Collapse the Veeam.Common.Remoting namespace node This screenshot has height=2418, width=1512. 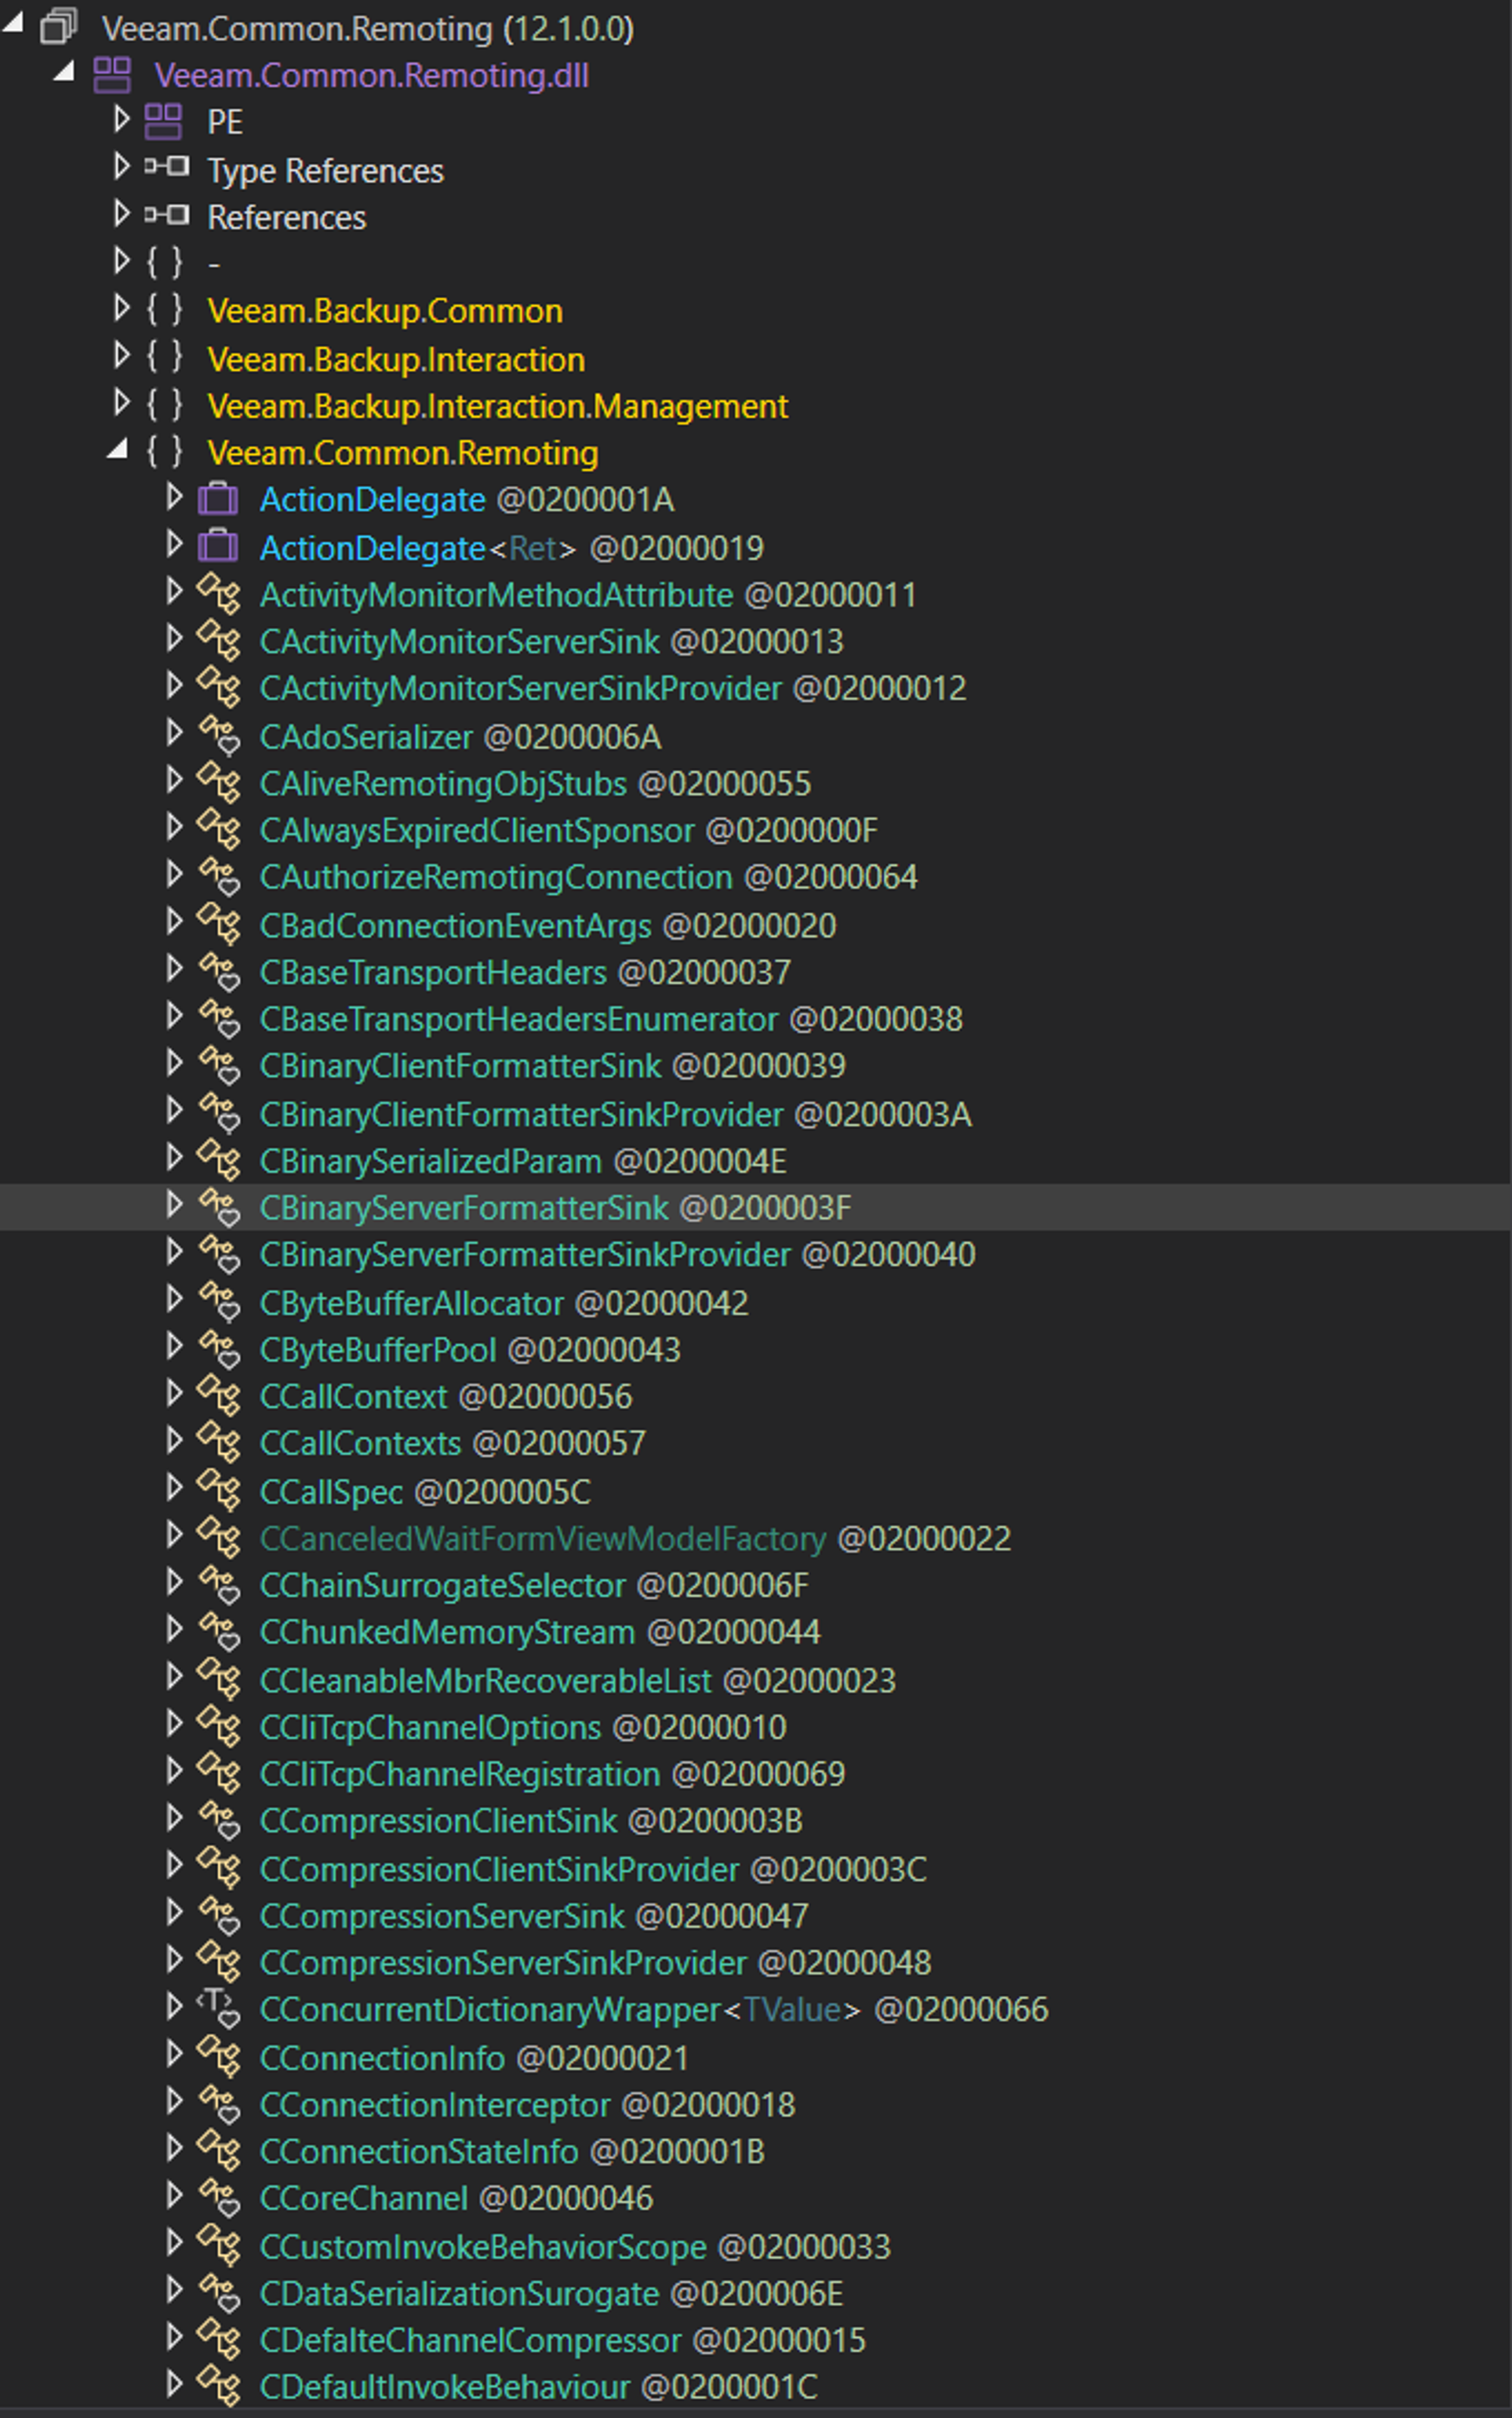click(x=118, y=450)
